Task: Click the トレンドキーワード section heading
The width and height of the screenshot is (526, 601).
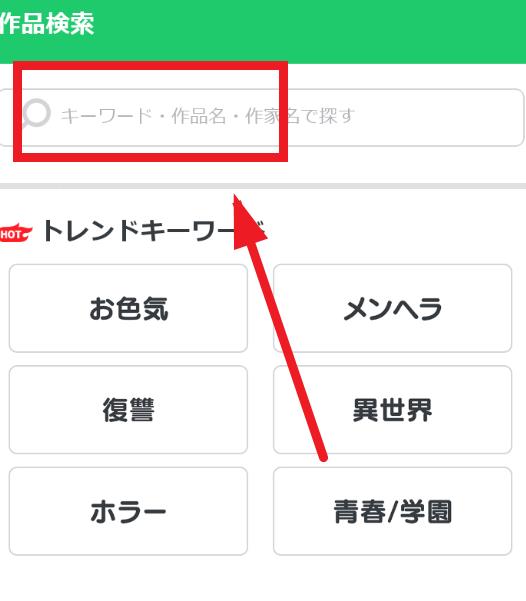Action: [153, 231]
